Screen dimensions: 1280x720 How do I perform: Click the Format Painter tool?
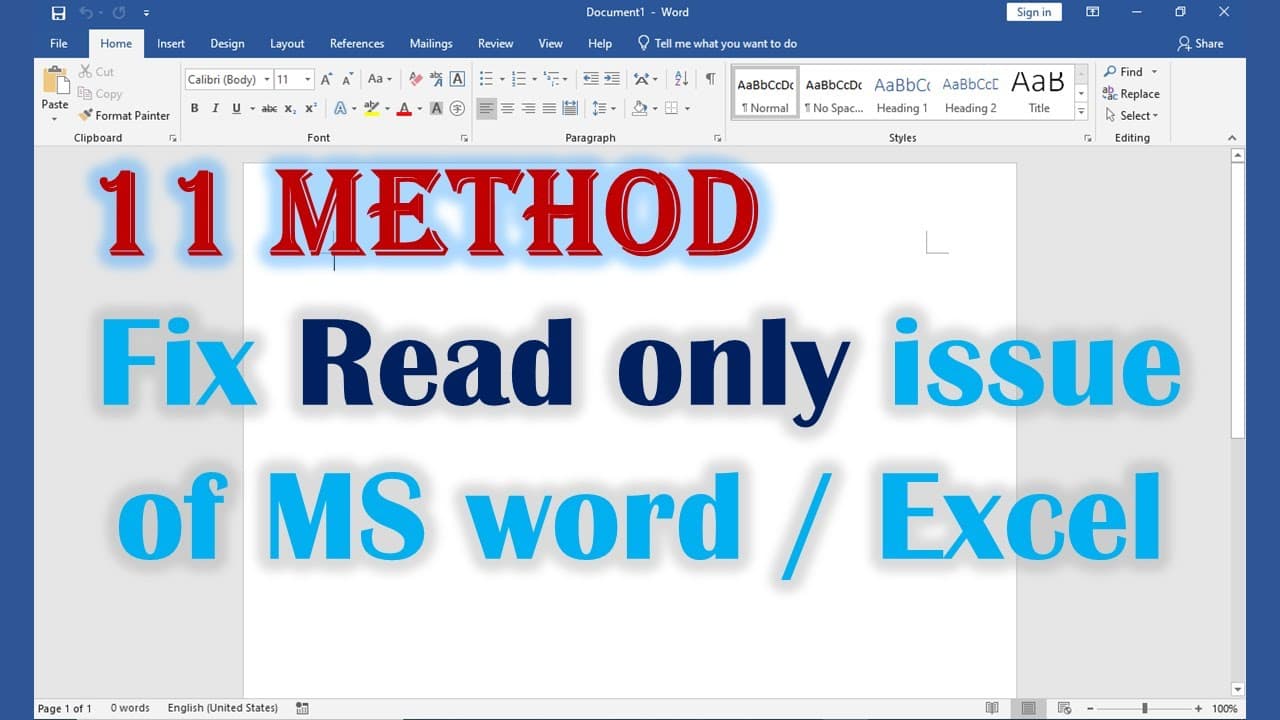point(124,115)
